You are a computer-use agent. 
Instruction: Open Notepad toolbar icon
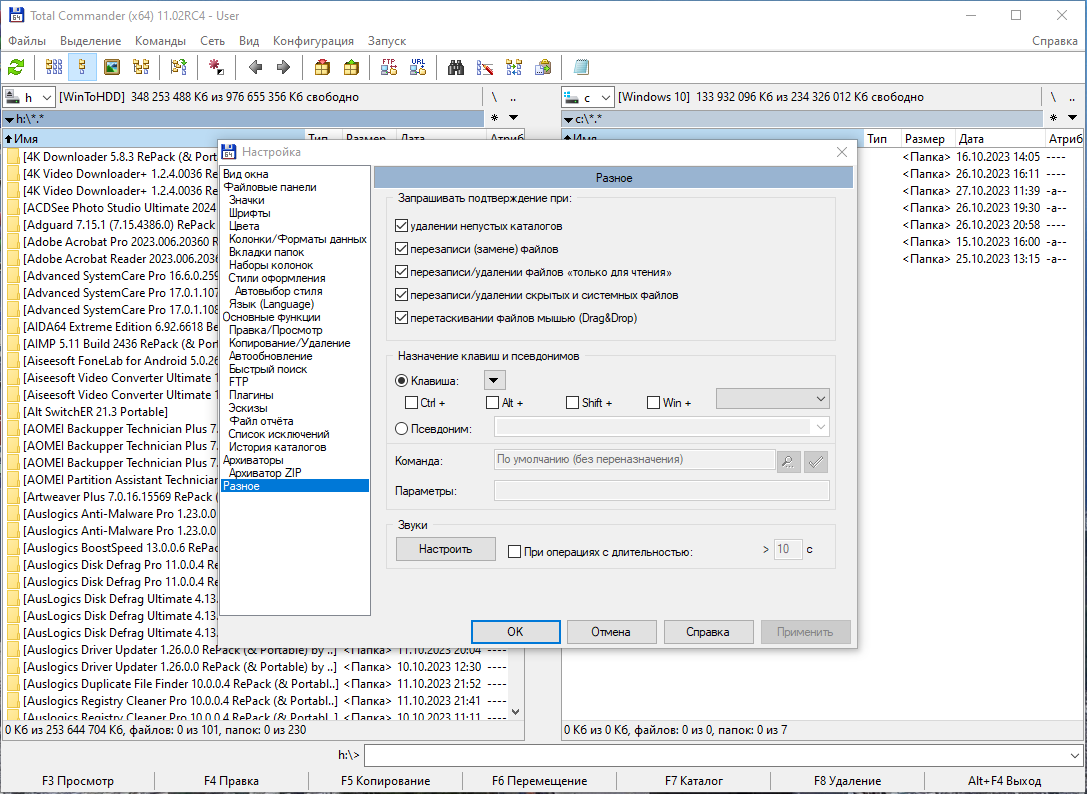click(x=581, y=67)
